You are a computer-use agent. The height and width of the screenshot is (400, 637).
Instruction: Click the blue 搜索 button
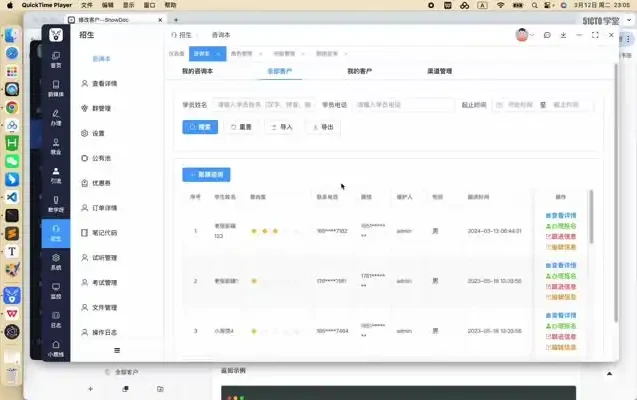tap(199, 127)
